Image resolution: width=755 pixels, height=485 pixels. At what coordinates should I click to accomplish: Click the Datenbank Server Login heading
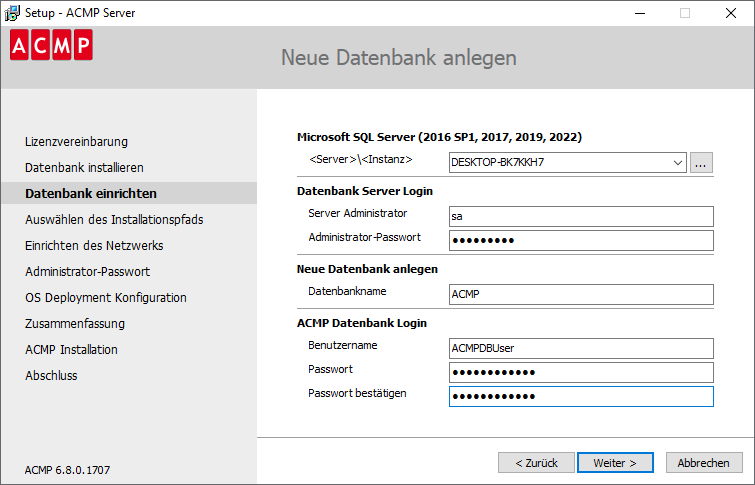365,191
